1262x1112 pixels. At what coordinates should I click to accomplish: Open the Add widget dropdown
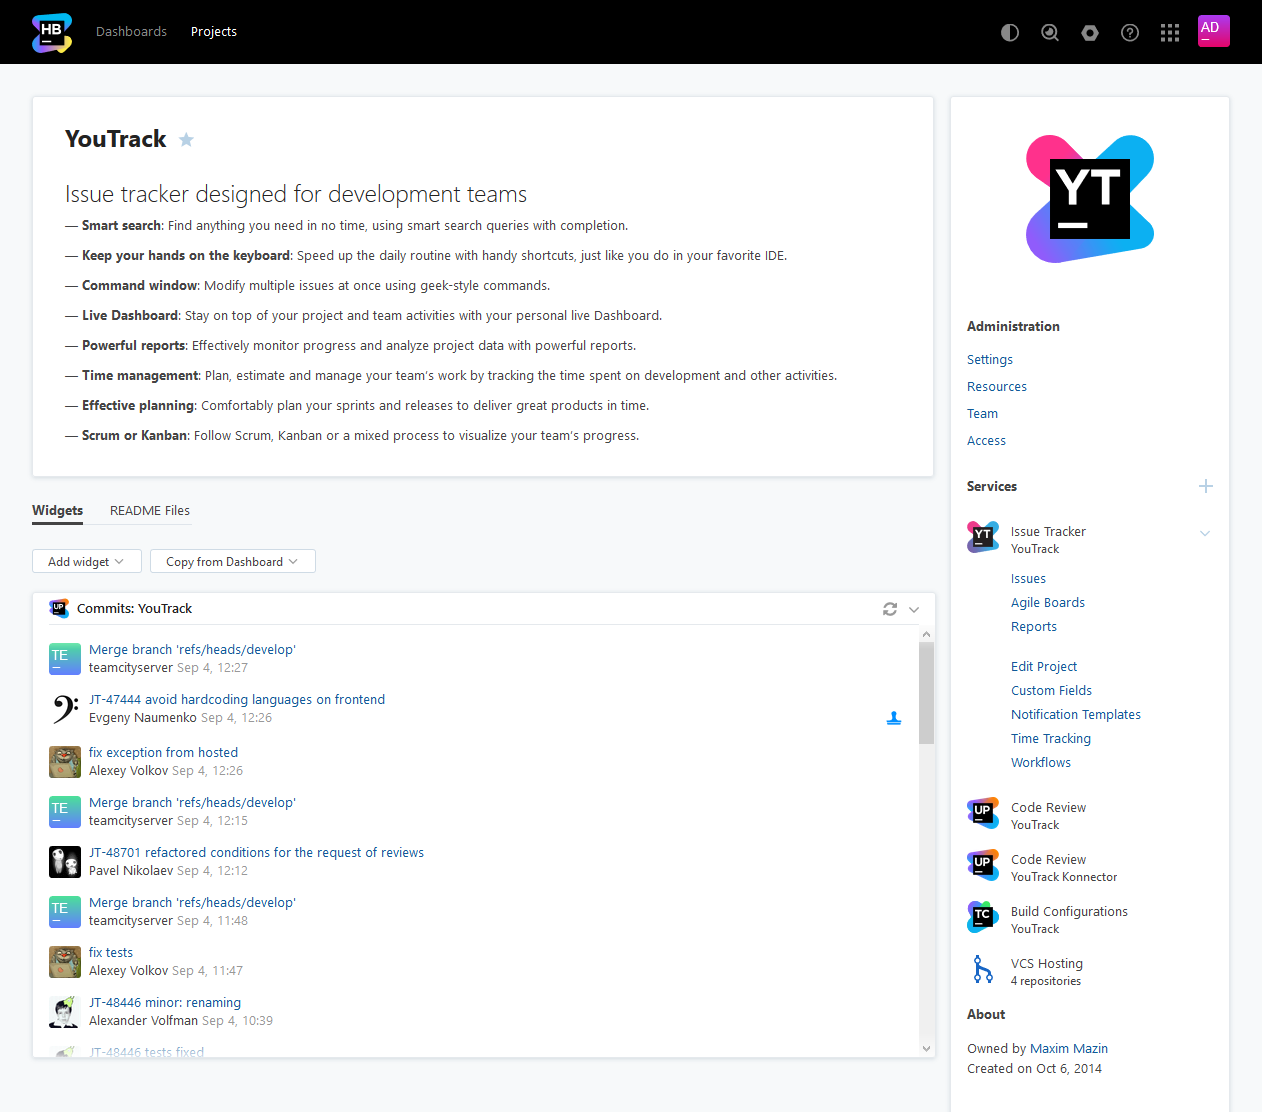coord(87,561)
